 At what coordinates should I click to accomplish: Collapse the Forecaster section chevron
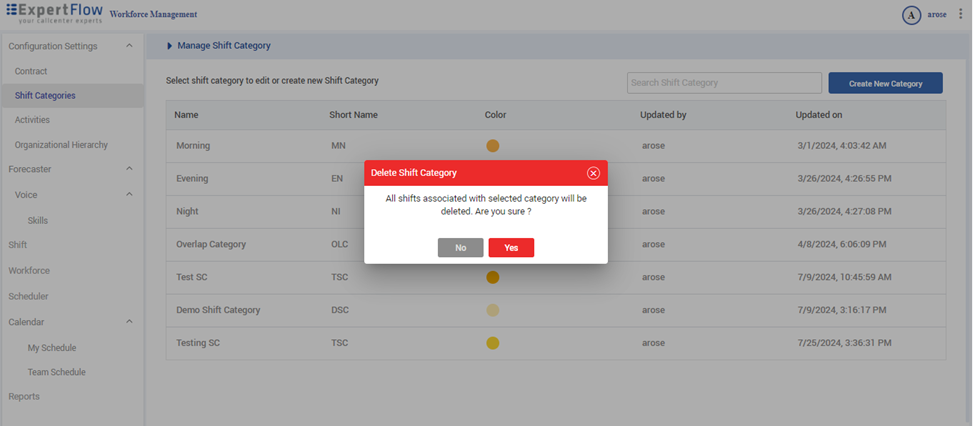129,169
